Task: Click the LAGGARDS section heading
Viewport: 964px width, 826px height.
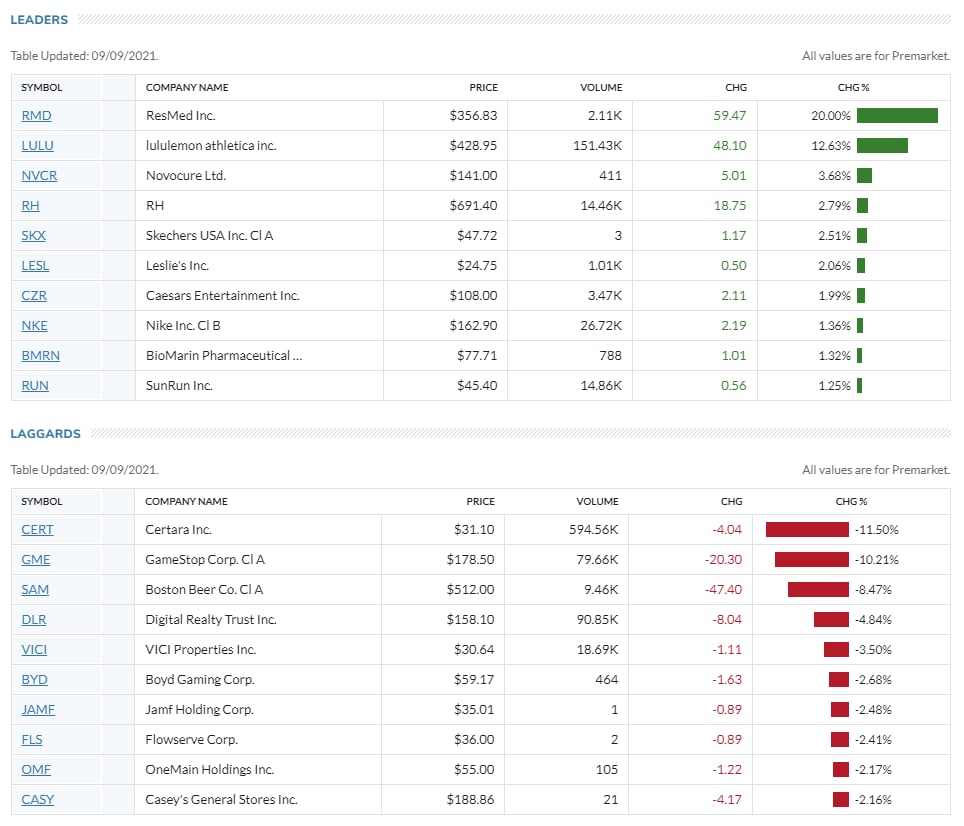Action: 45,434
